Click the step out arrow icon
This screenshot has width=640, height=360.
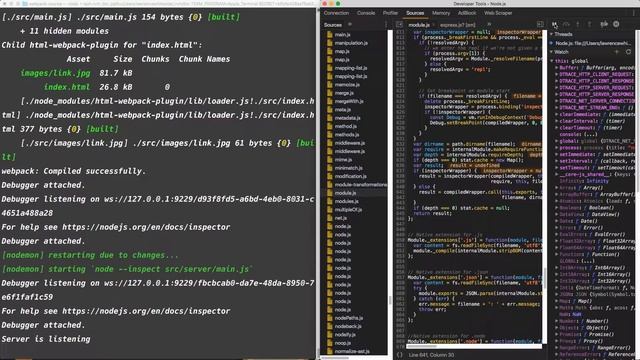click(x=589, y=24)
